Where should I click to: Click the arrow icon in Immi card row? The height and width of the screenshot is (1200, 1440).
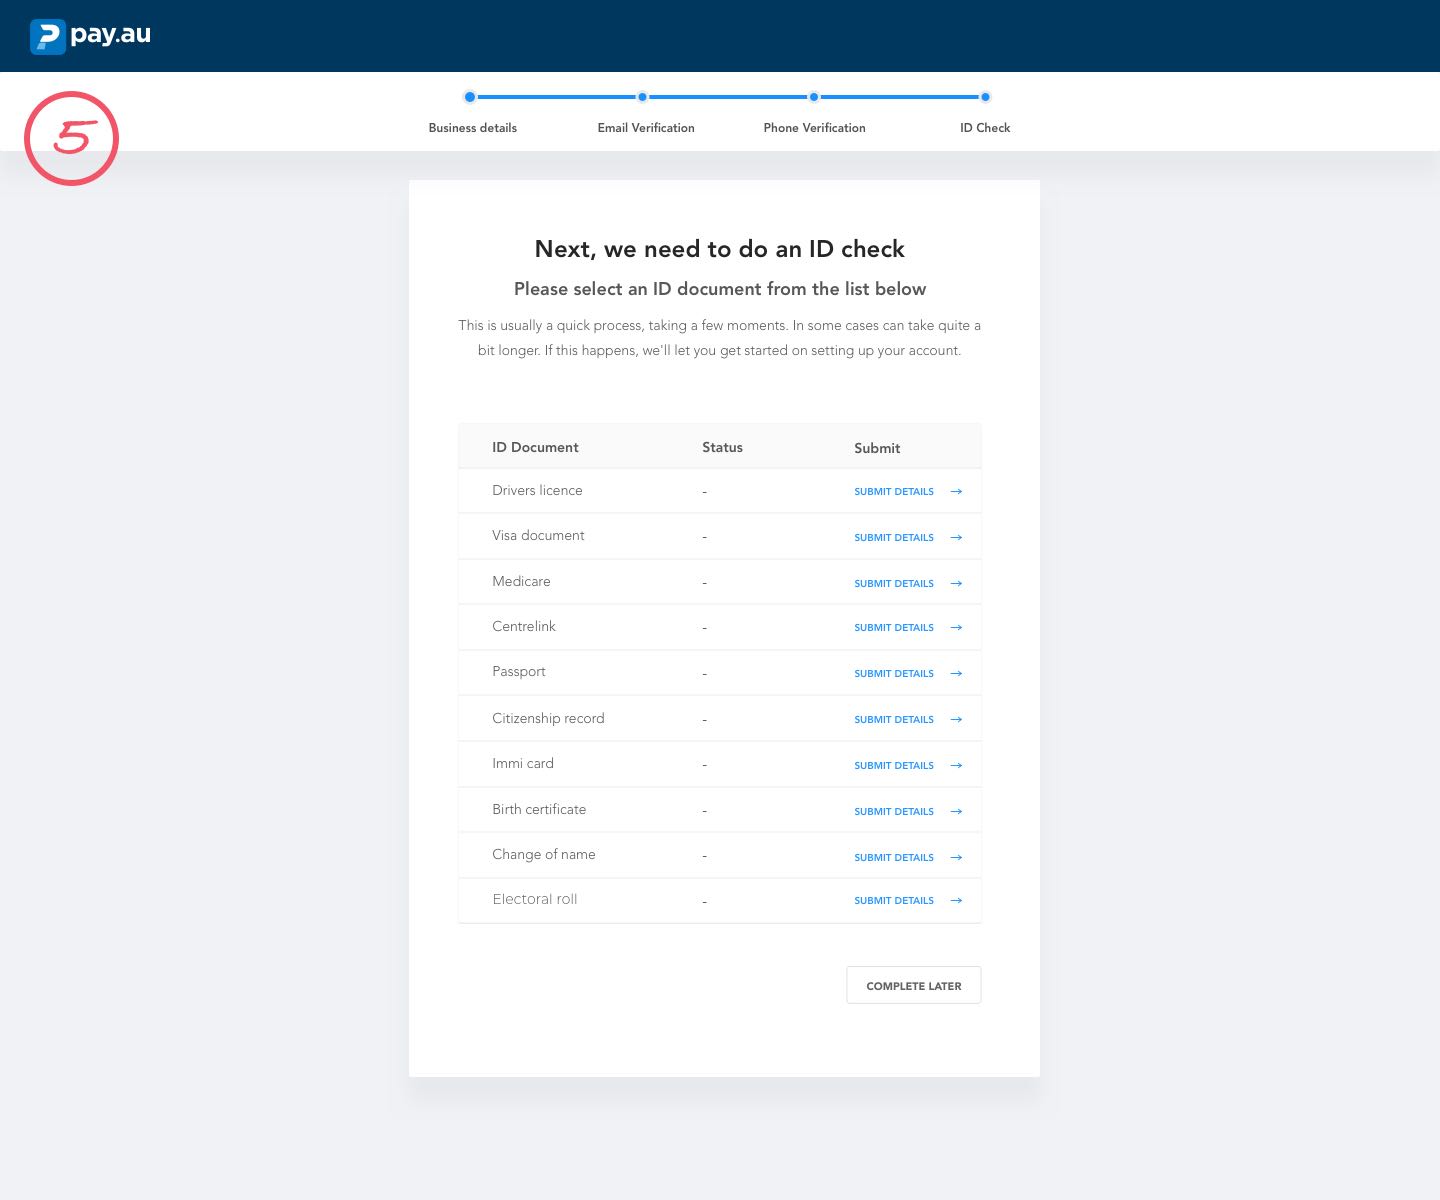956,766
